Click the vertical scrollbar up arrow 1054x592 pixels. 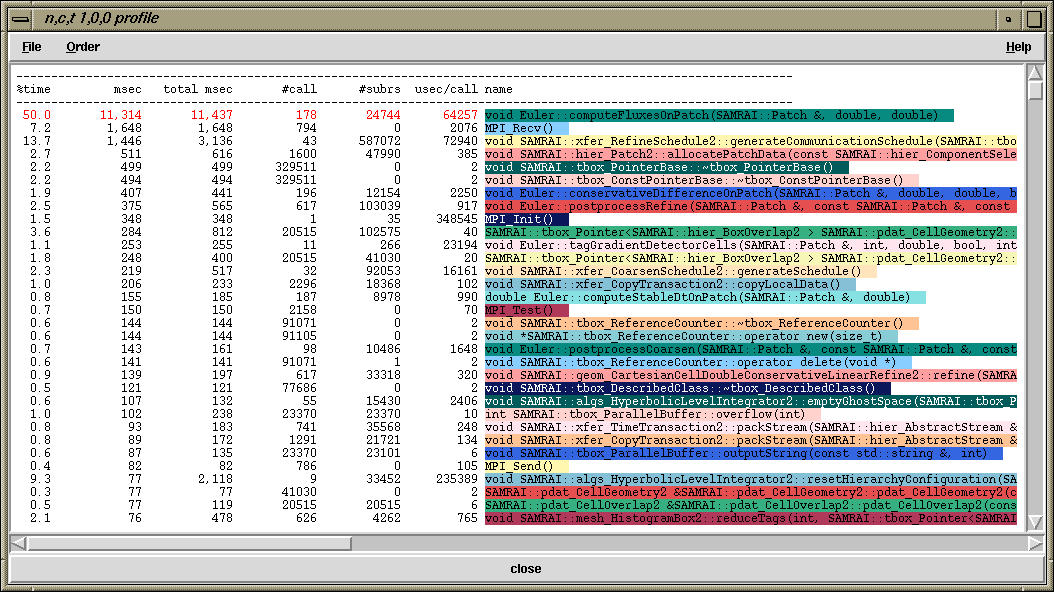(1035, 72)
